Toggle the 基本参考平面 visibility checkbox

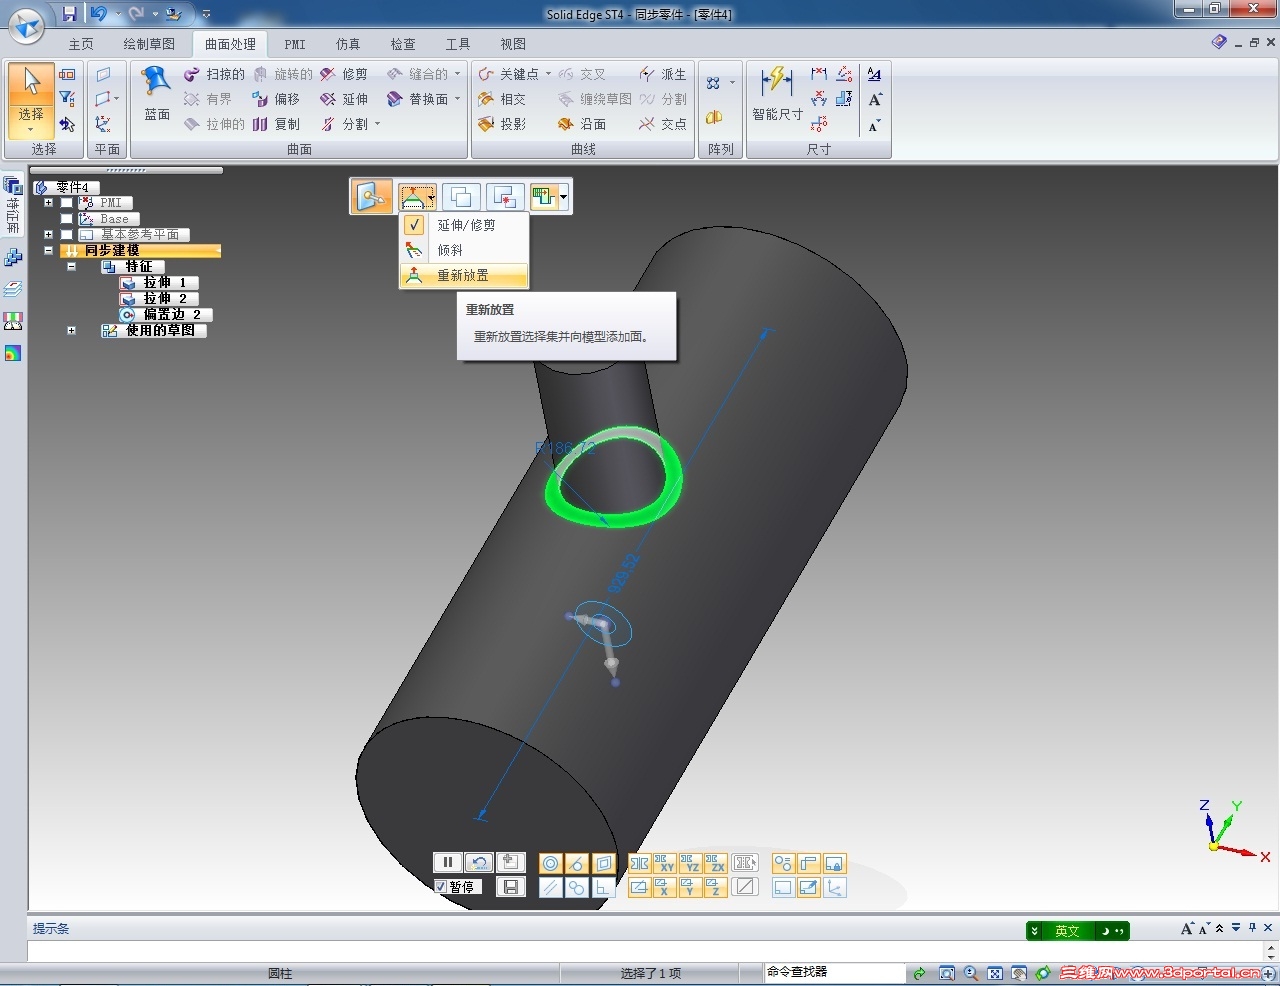click(67, 235)
